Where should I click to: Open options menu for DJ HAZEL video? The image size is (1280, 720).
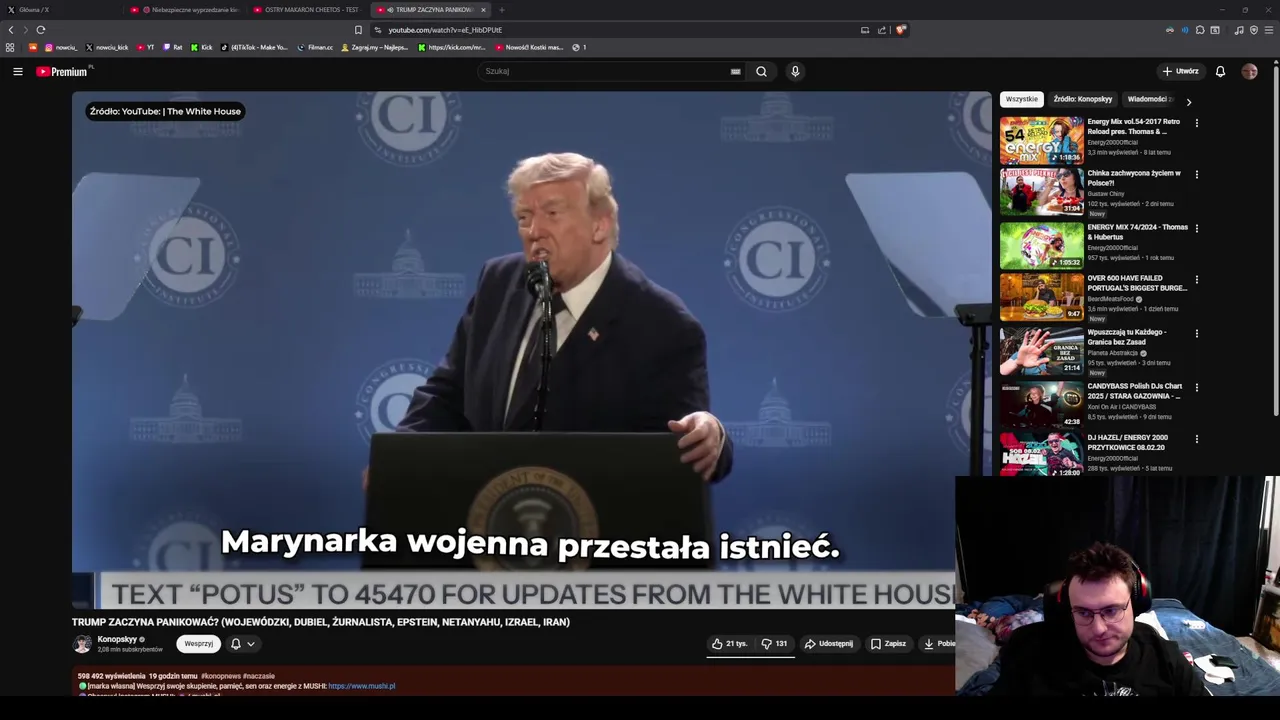tap(1196, 439)
